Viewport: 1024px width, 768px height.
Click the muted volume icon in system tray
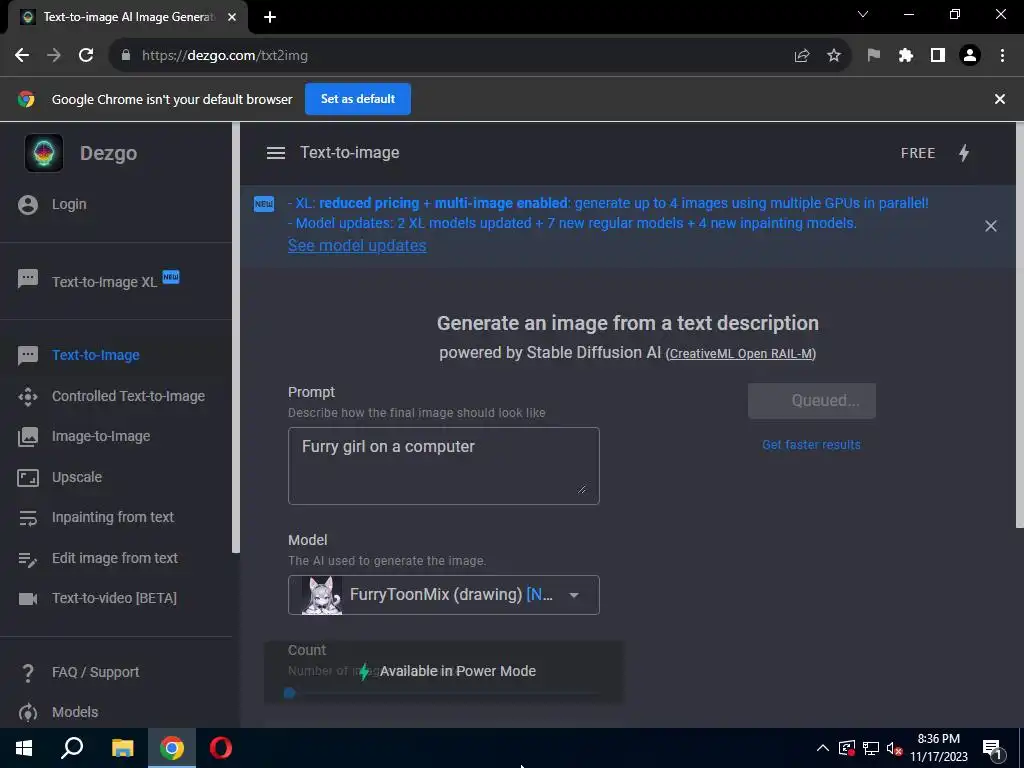894,748
